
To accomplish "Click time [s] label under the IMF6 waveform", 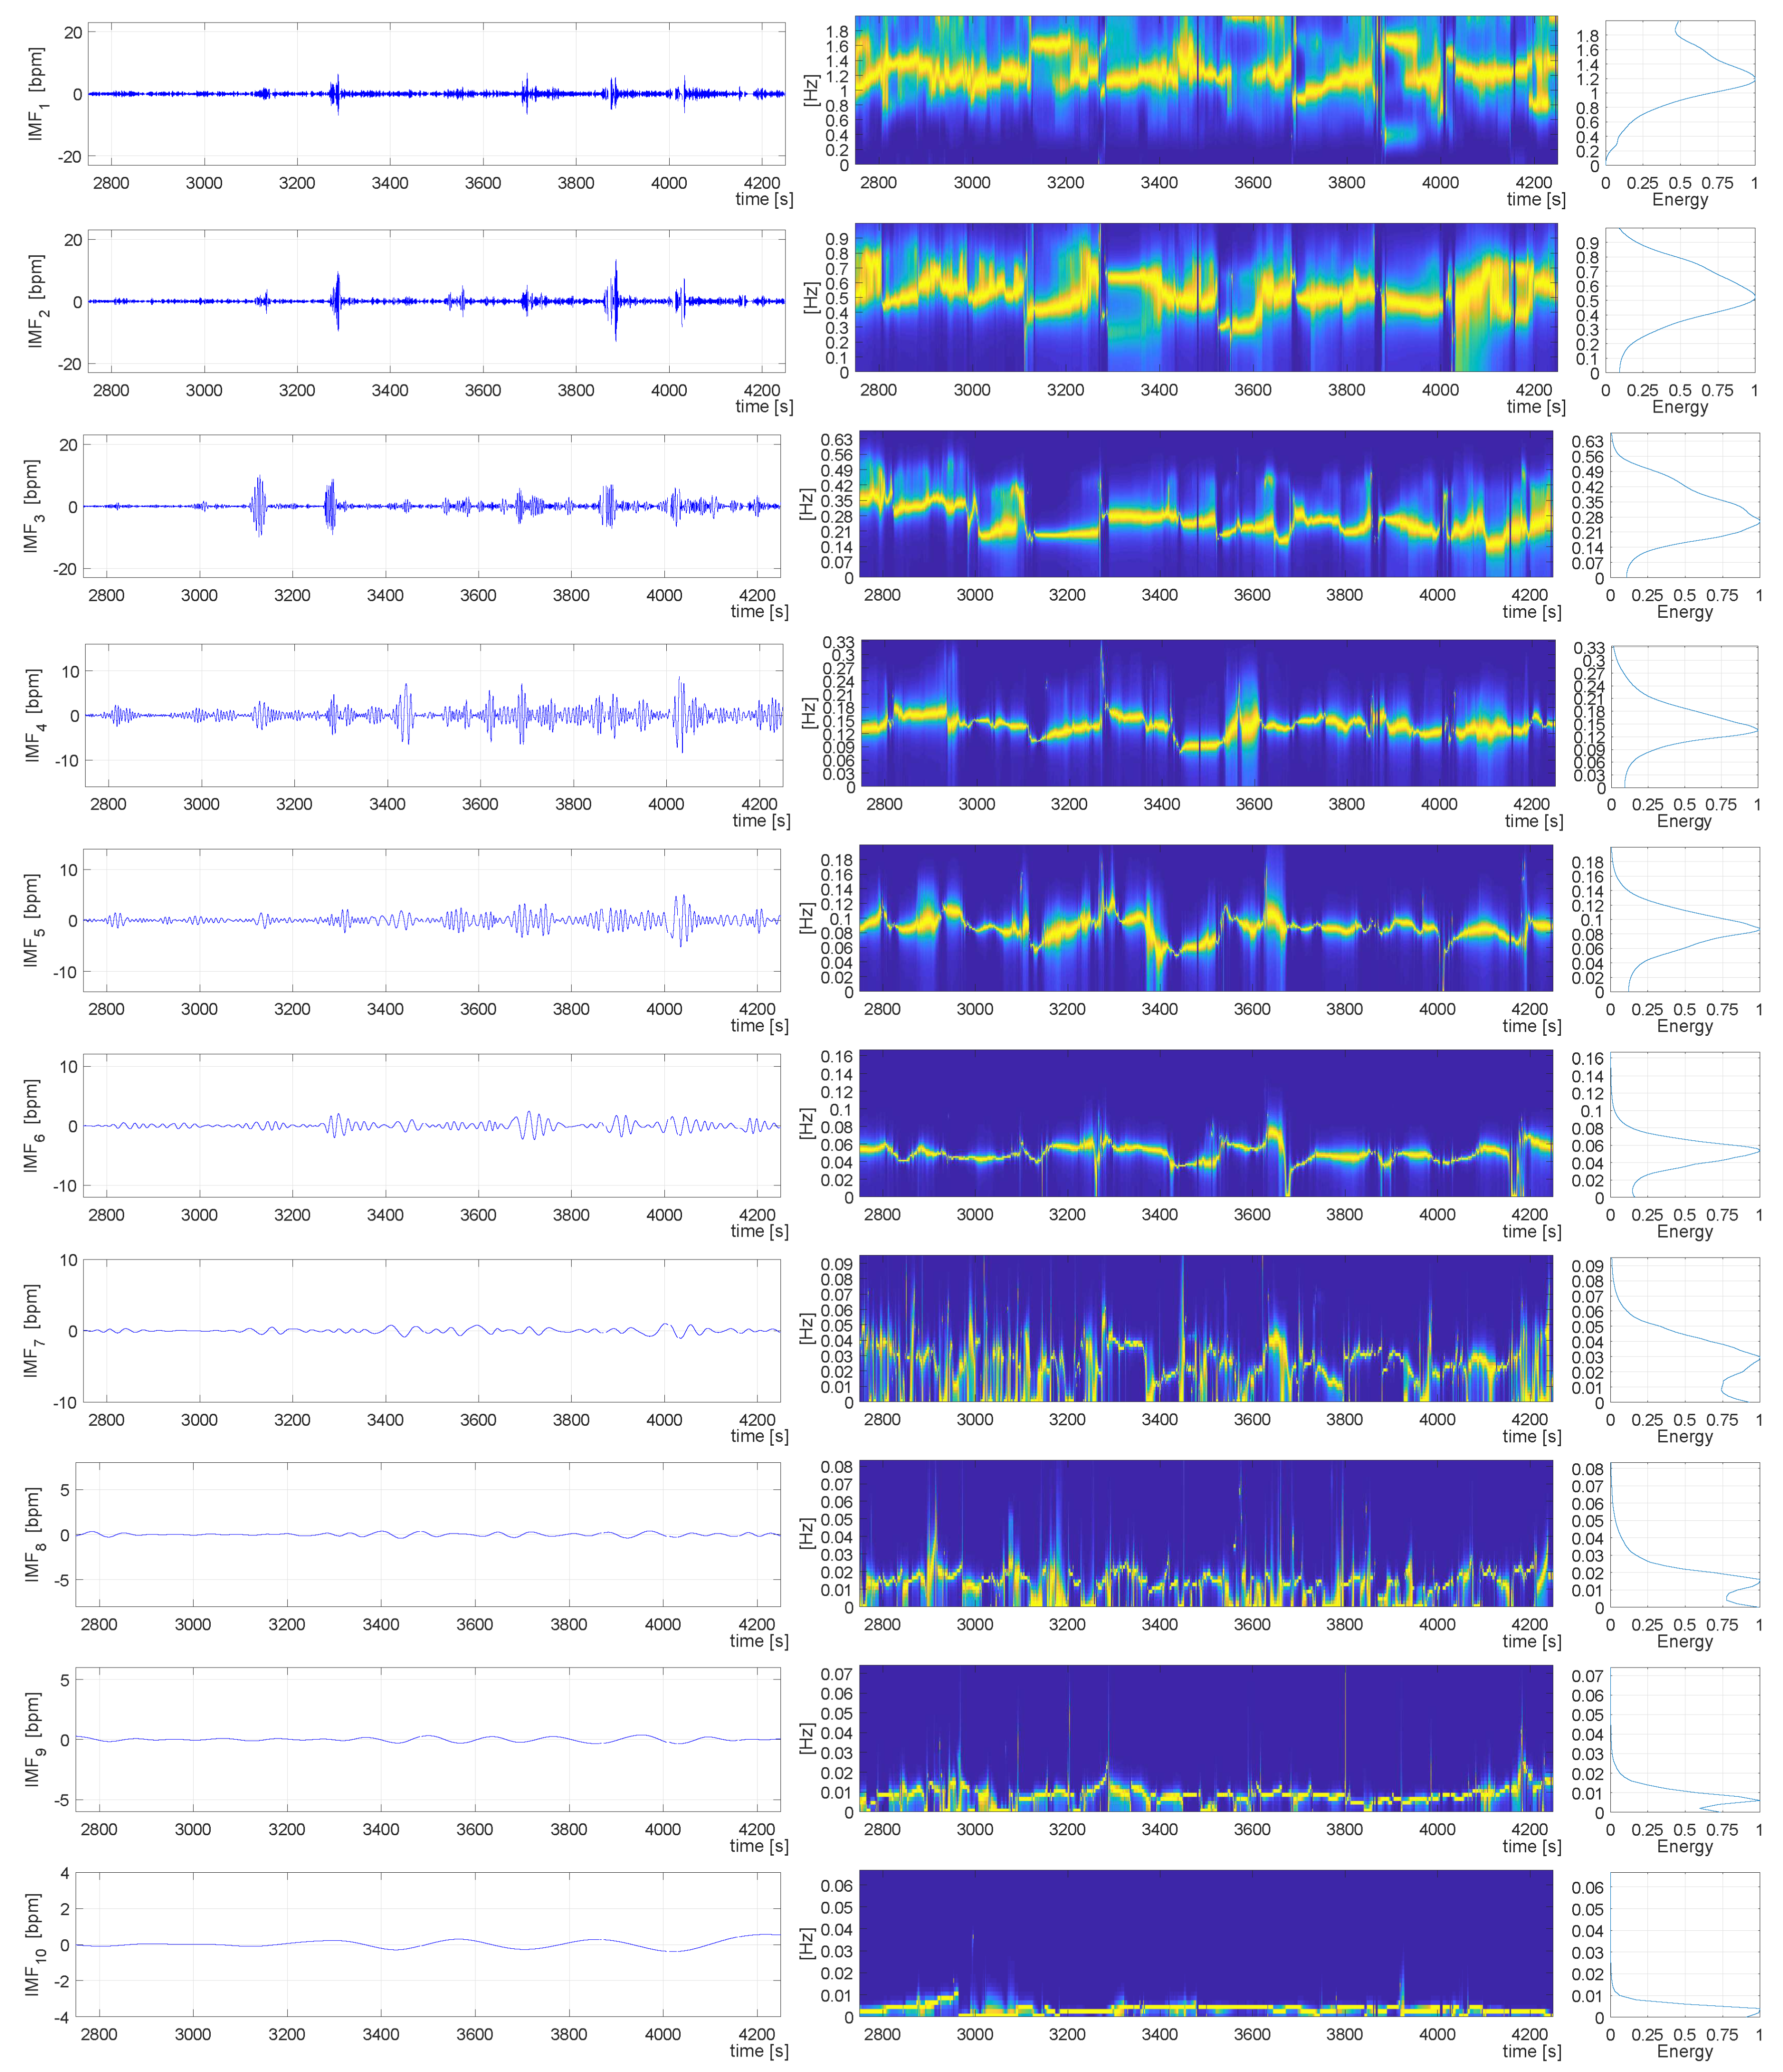I will (760, 1231).
